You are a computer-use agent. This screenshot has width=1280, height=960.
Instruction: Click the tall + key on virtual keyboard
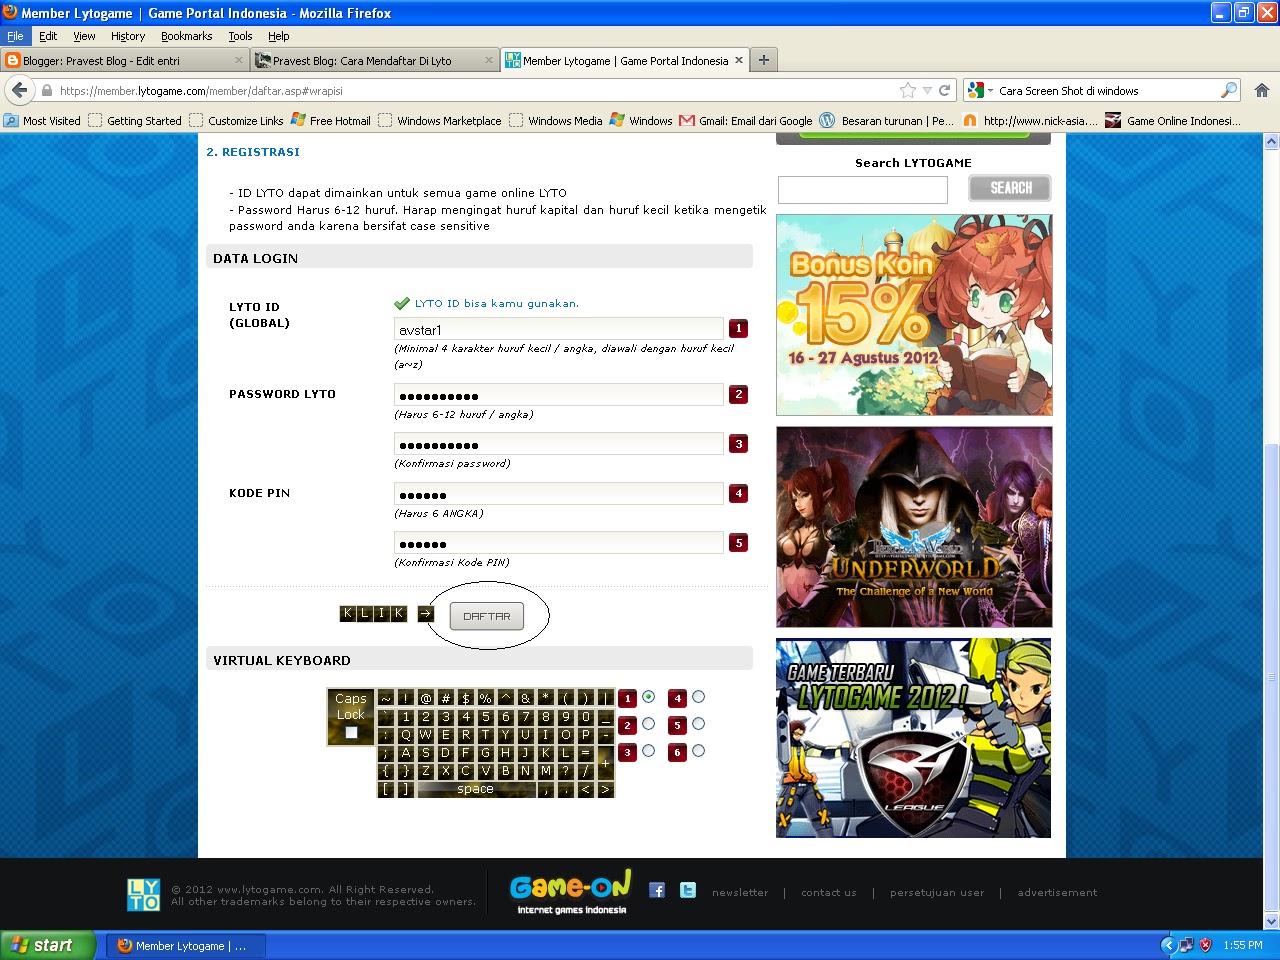[605, 762]
